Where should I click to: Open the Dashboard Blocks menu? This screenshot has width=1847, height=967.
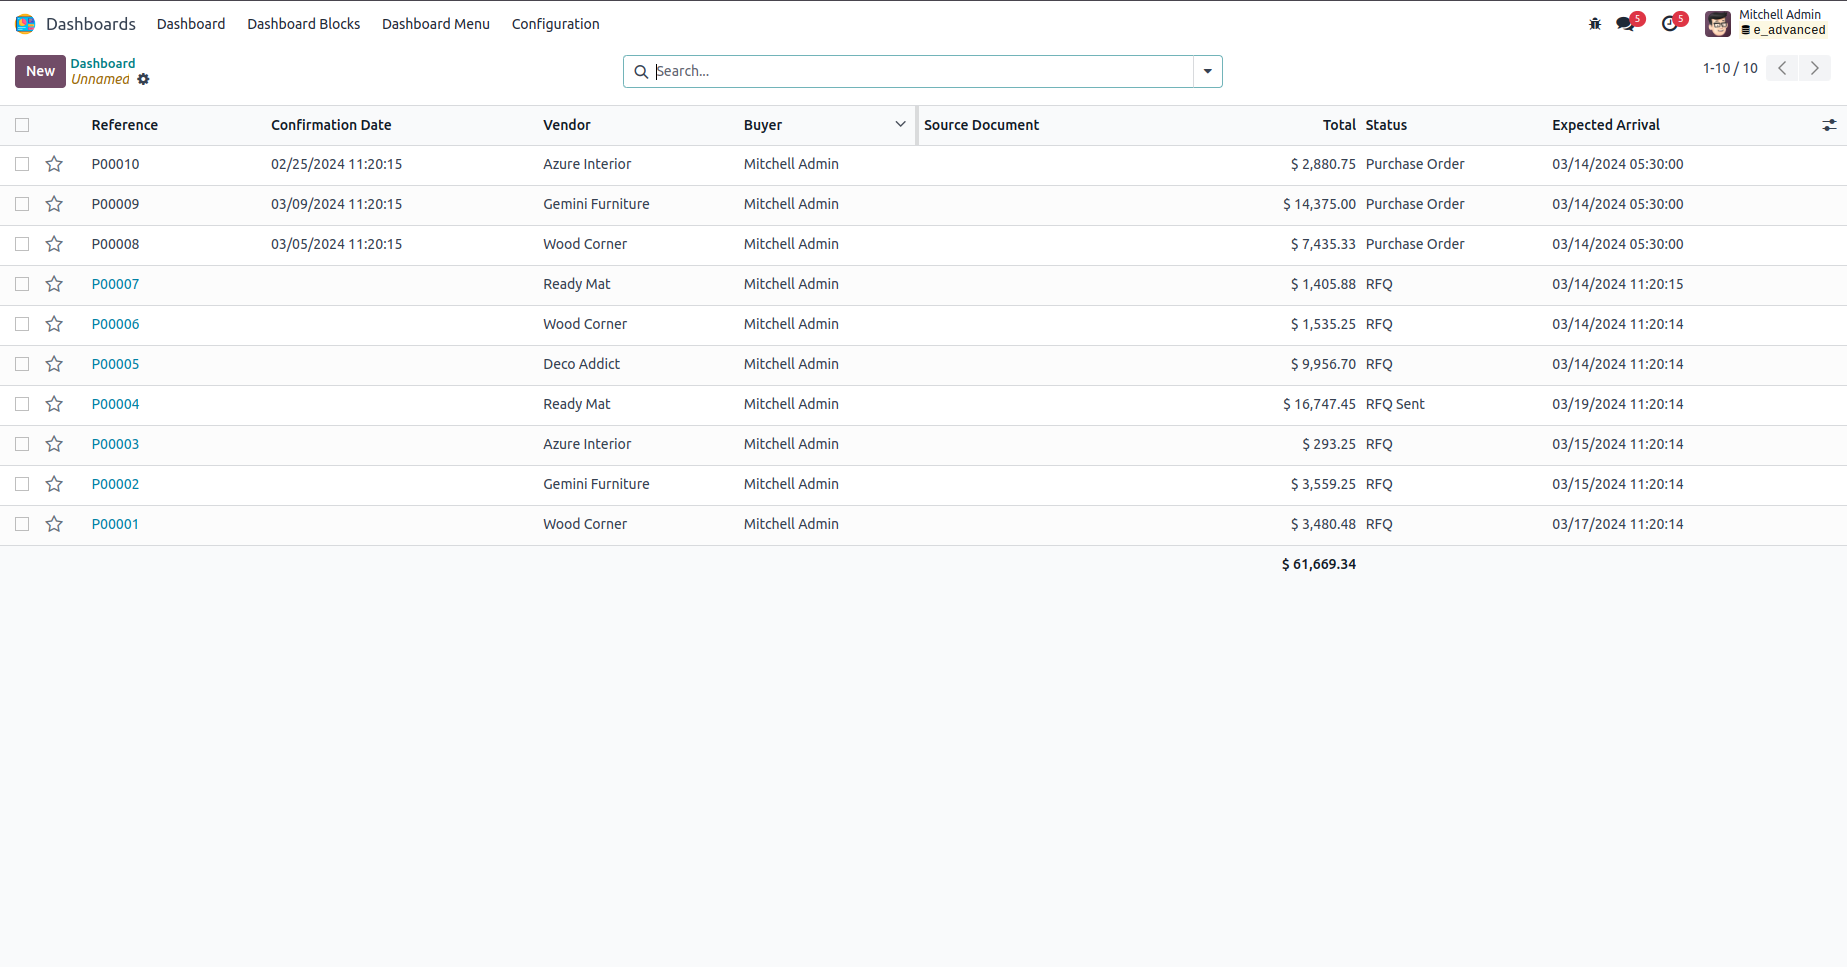[303, 24]
